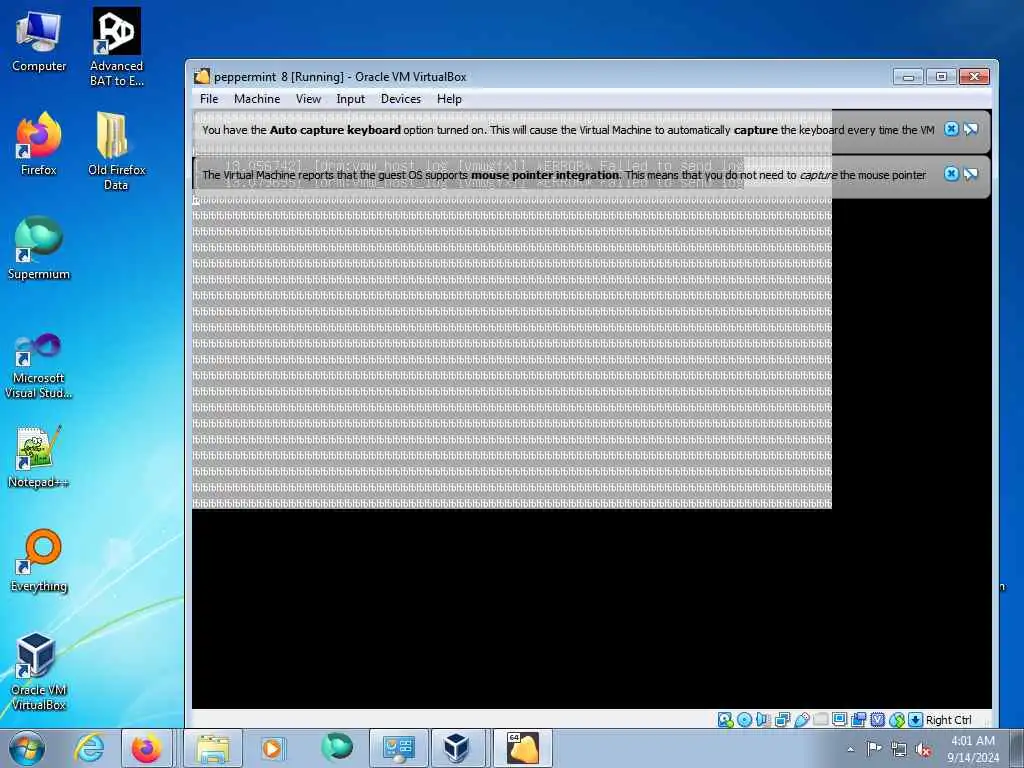Viewport: 1024px width, 768px height.
Task: Select the Old Firefox Data folder
Action: [x=116, y=152]
